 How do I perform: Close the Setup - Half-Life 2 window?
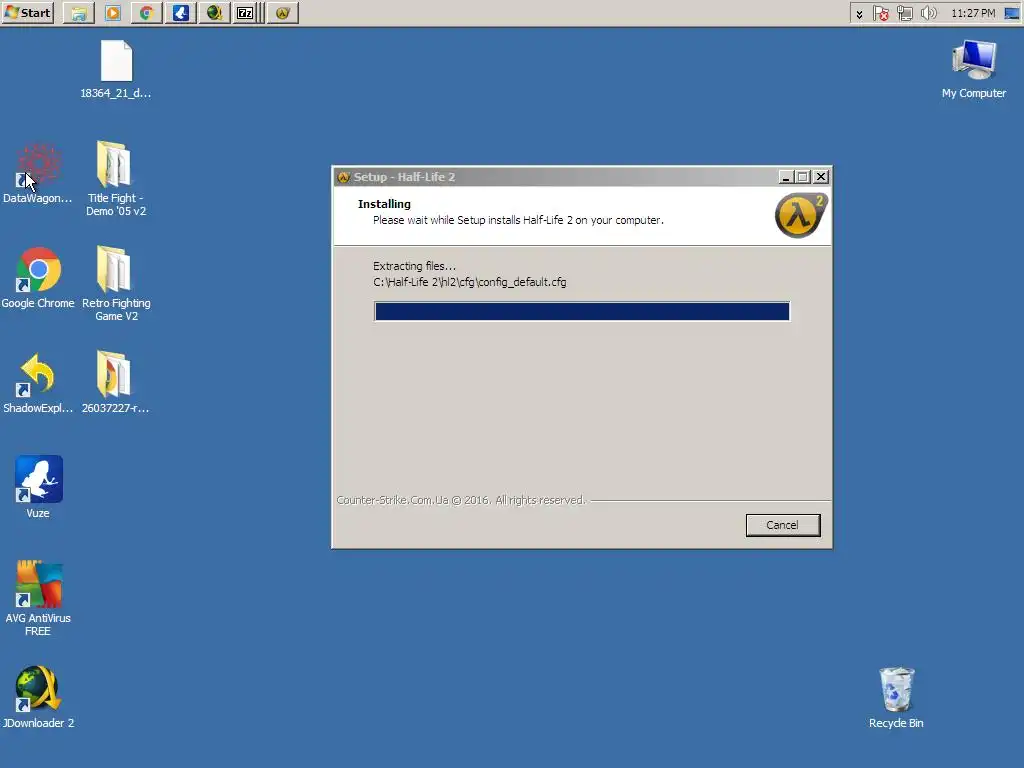point(821,177)
